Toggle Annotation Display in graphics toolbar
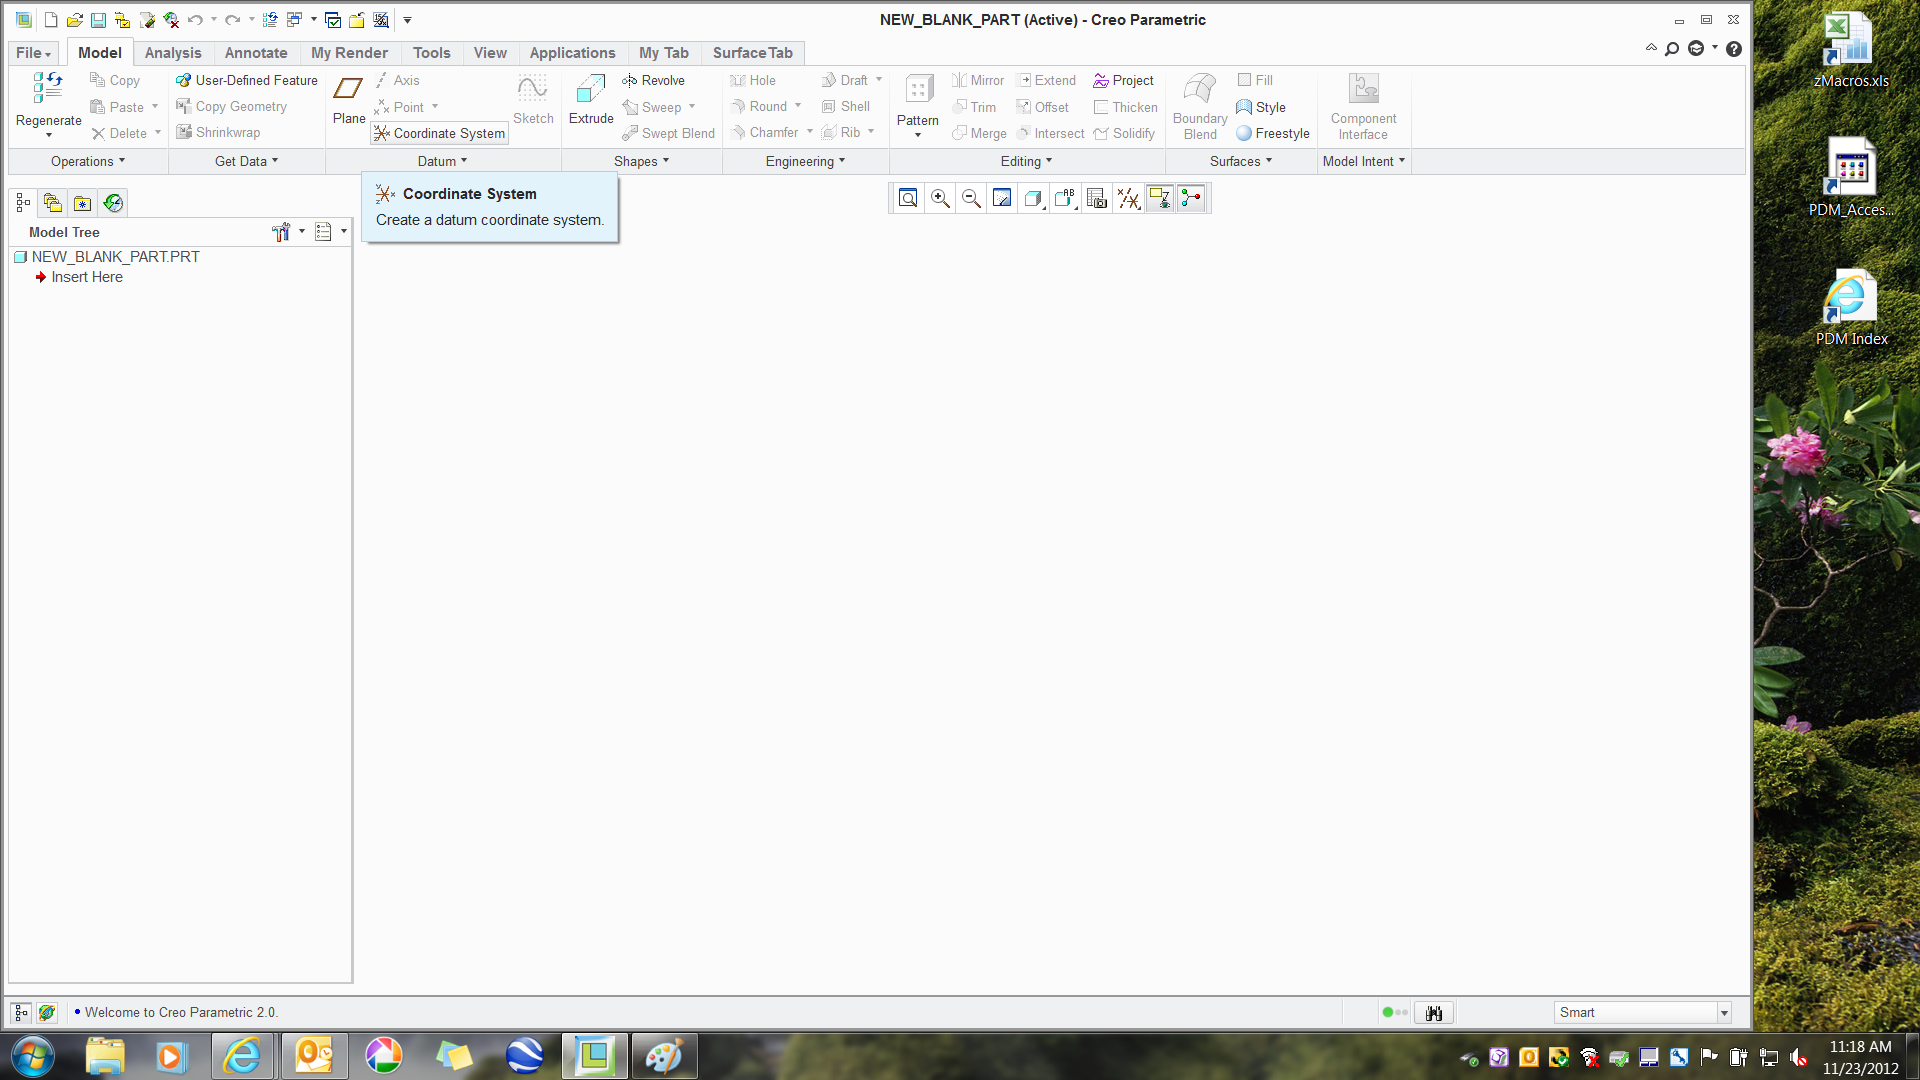The width and height of the screenshot is (1920, 1080). pos(1160,199)
